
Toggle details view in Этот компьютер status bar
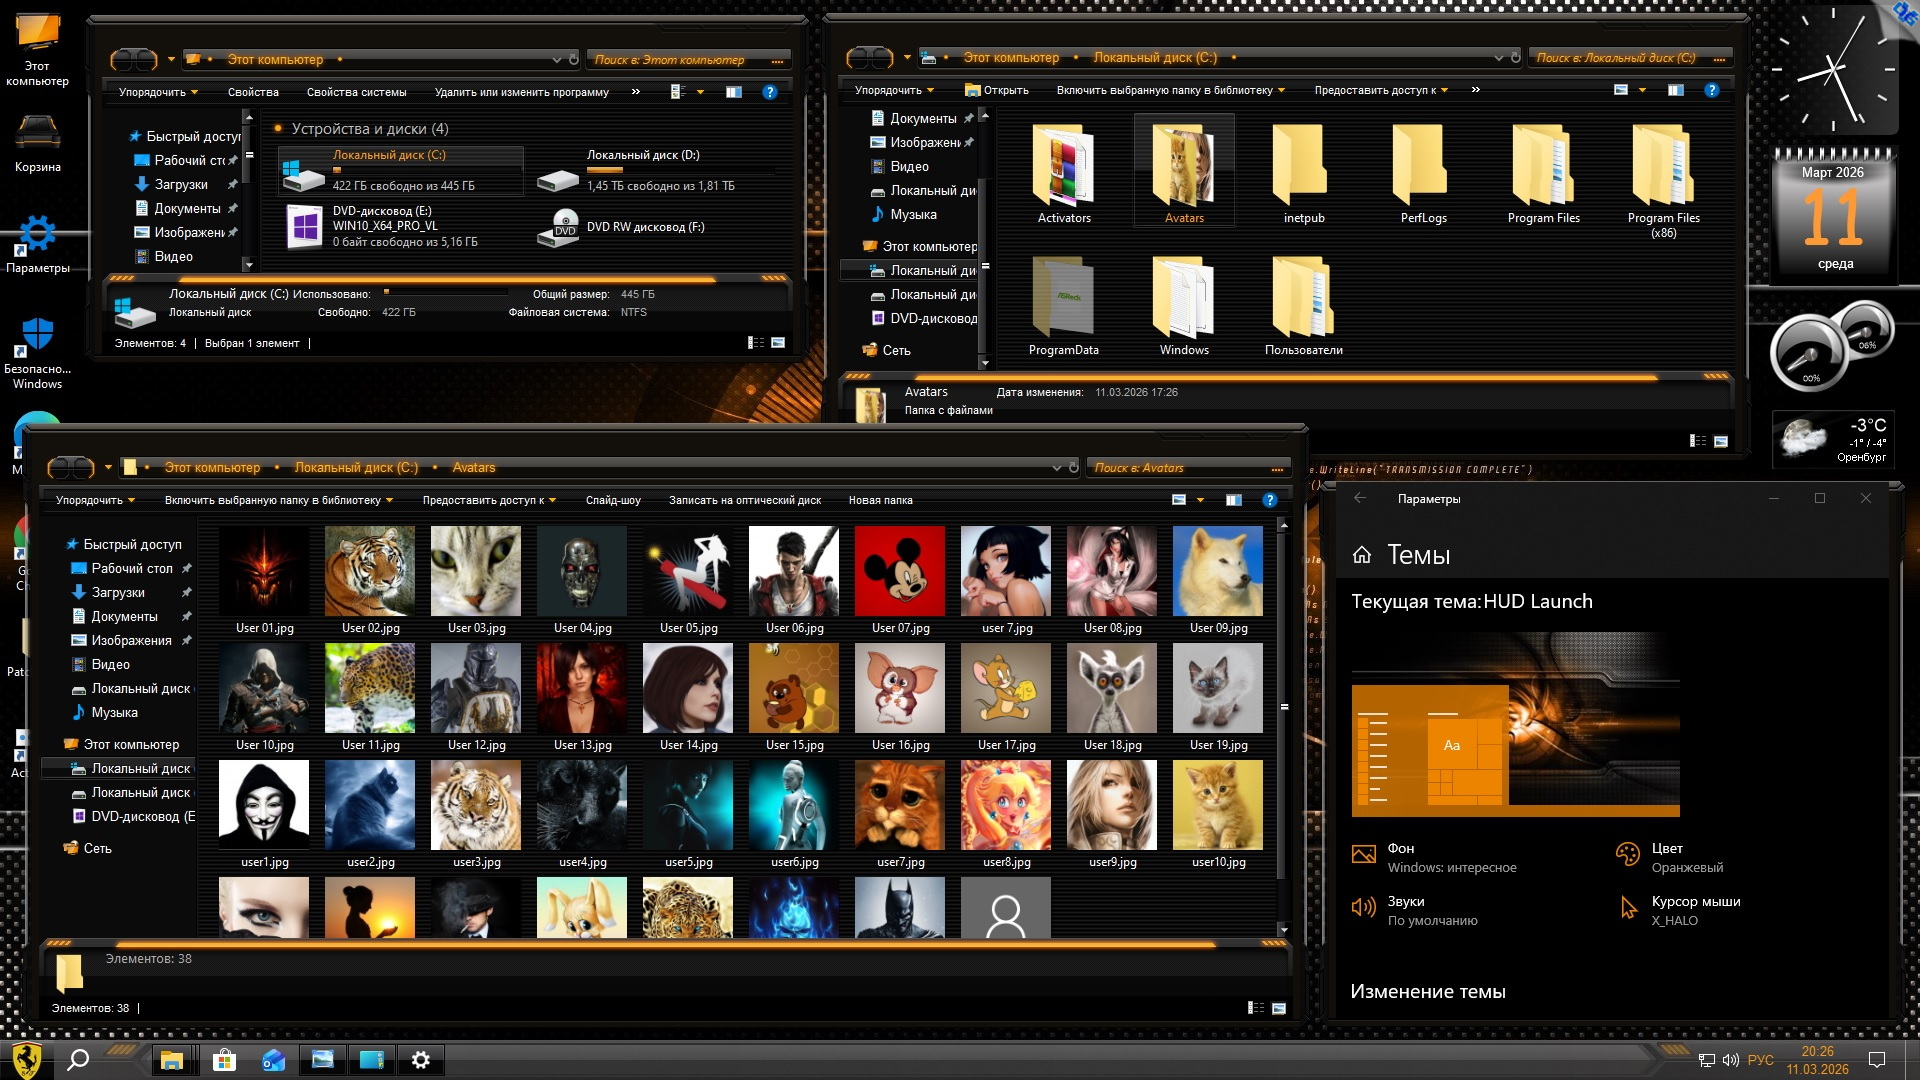click(756, 343)
